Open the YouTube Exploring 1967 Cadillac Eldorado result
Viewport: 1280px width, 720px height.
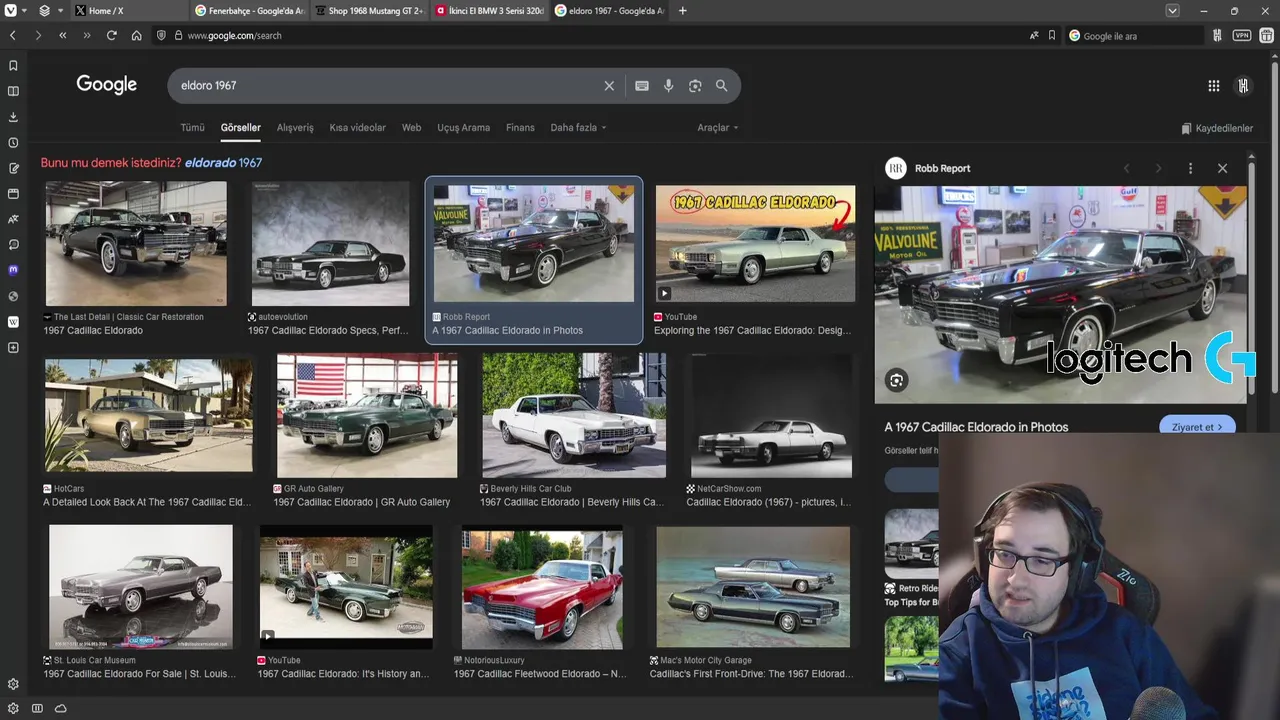pos(755,243)
